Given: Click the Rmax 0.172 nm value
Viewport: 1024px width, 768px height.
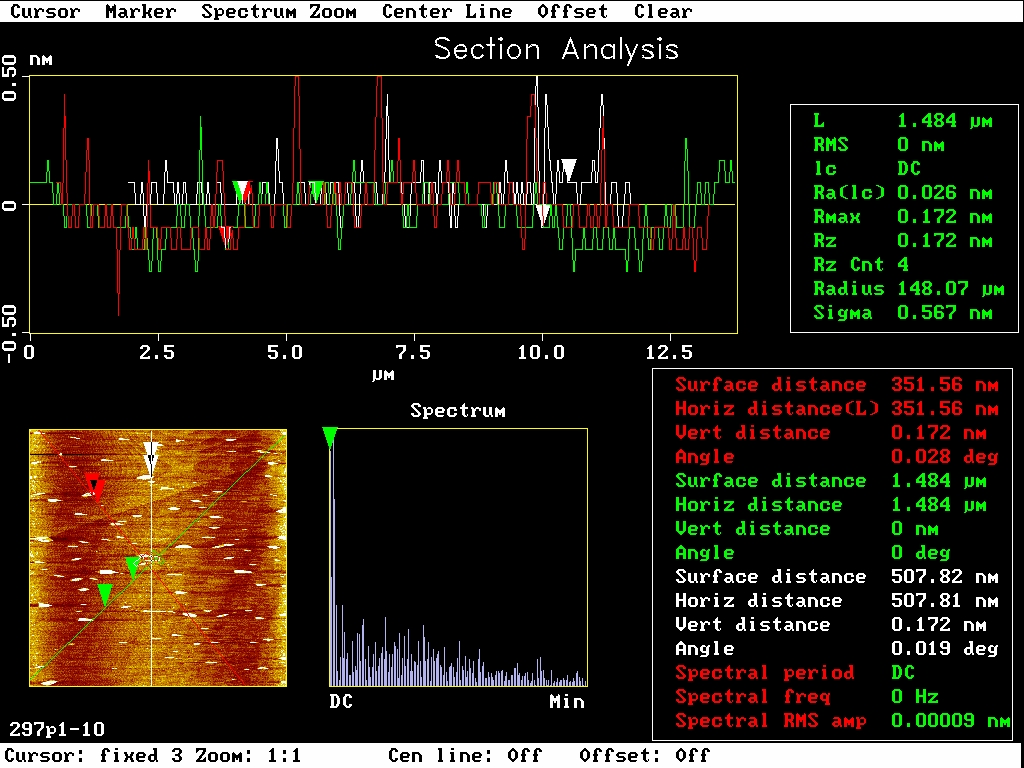Looking at the screenshot, I should (x=903, y=217).
